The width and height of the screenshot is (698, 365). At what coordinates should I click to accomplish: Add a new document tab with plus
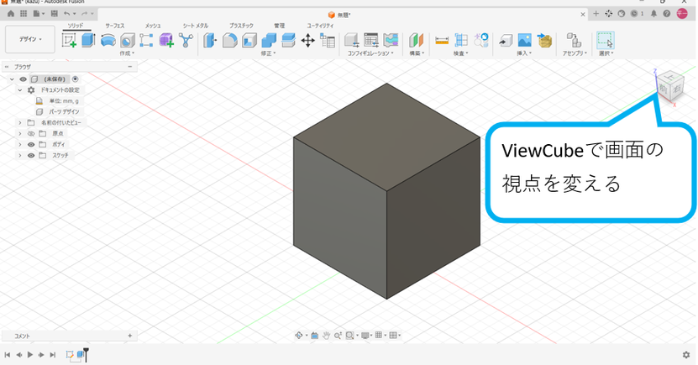(596, 14)
